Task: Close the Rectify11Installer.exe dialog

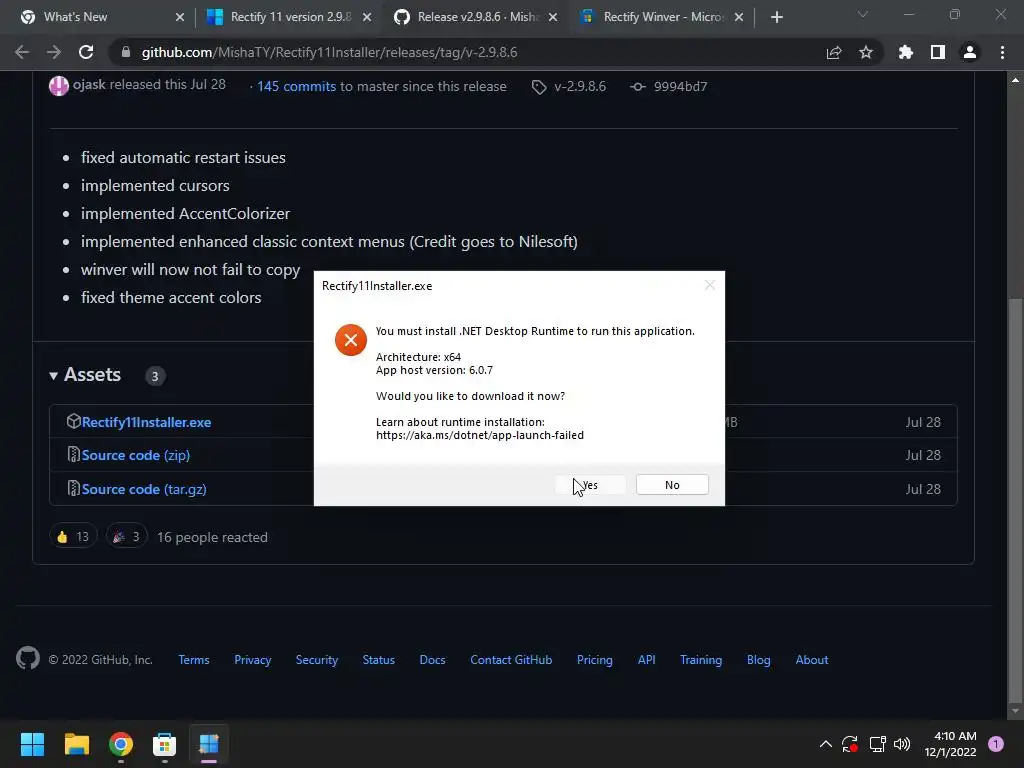Action: point(710,285)
